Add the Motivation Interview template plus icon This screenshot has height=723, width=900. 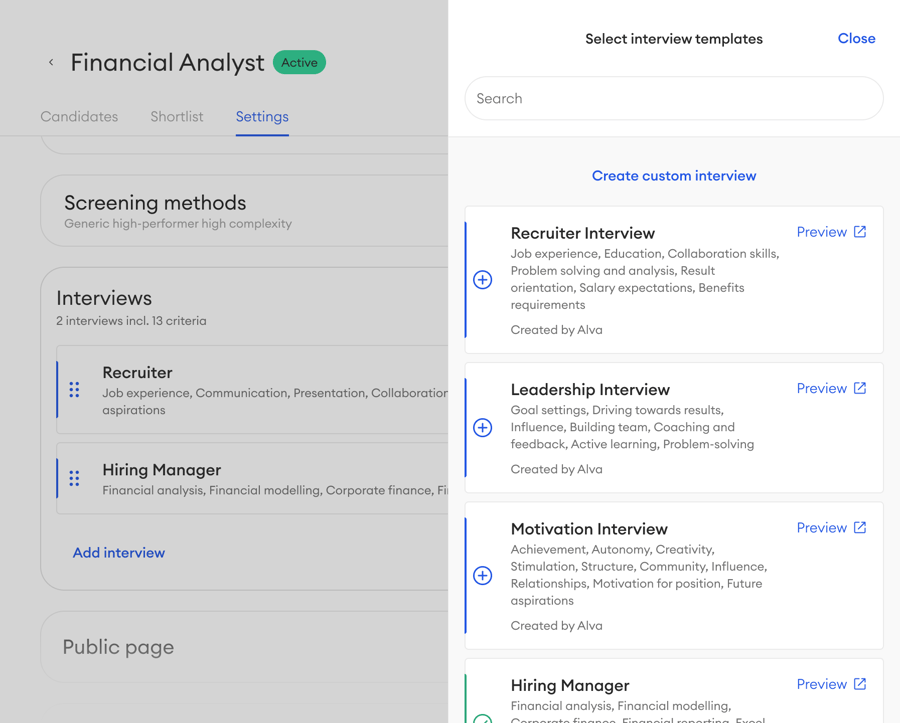482,576
